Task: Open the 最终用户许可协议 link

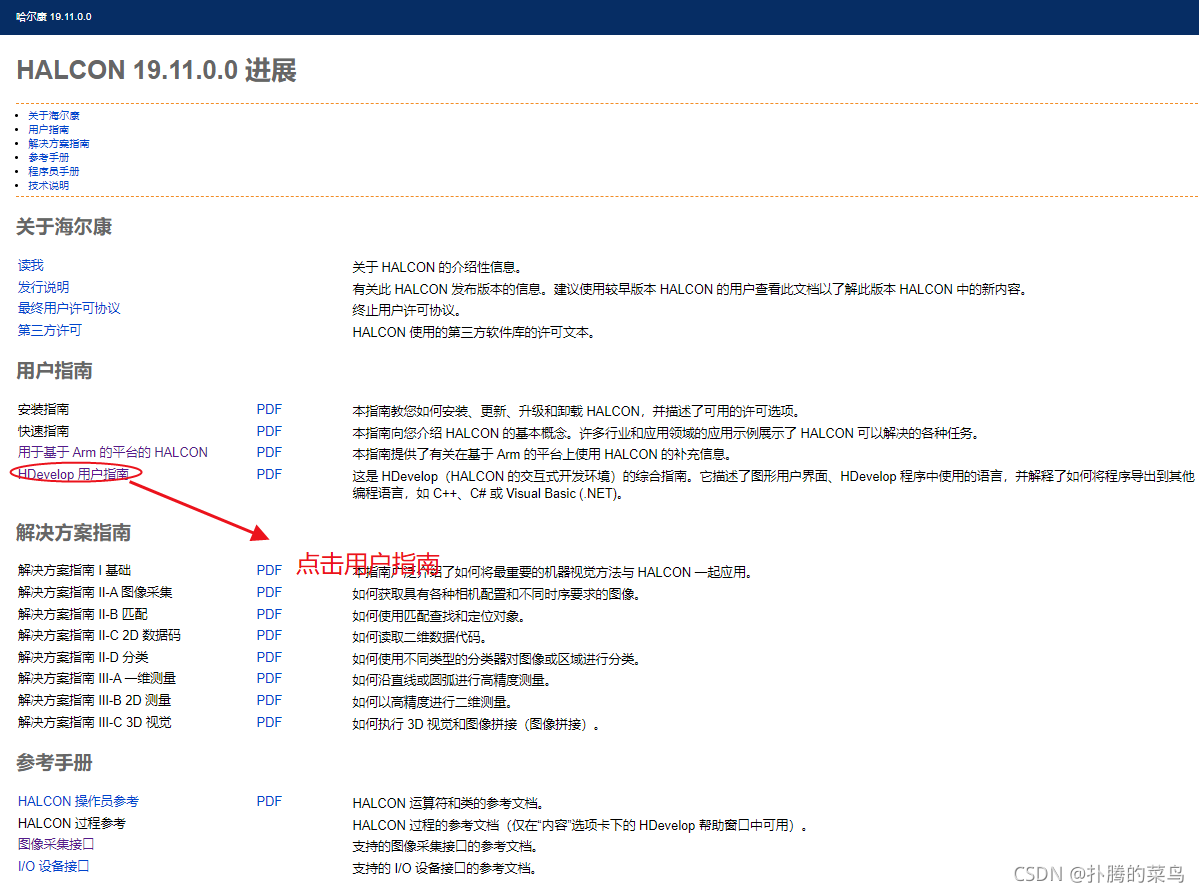Action: pos(69,308)
